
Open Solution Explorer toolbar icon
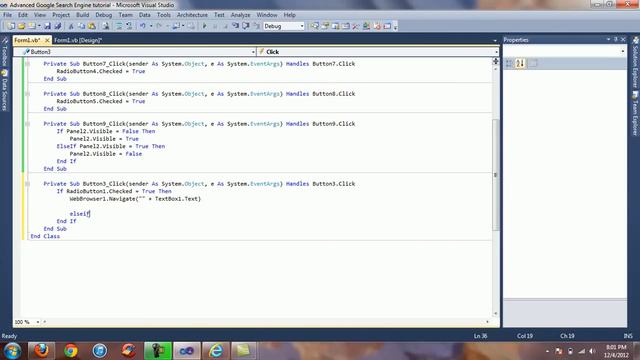coord(315,26)
